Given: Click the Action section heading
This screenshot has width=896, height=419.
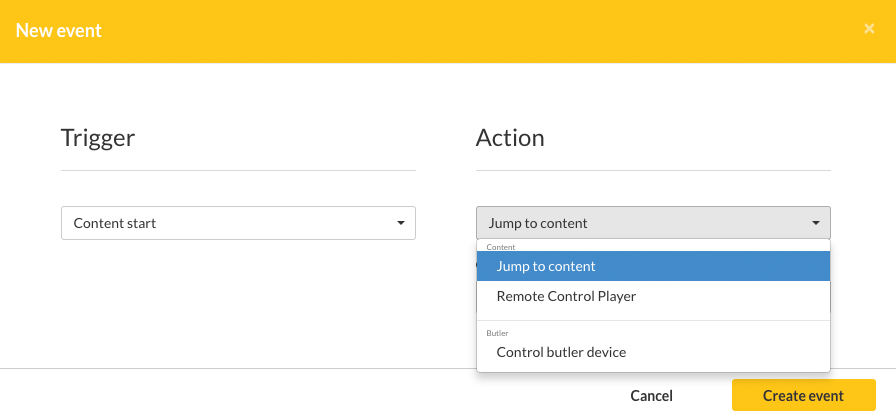Looking at the screenshot, I should click(x=510, y=138).
